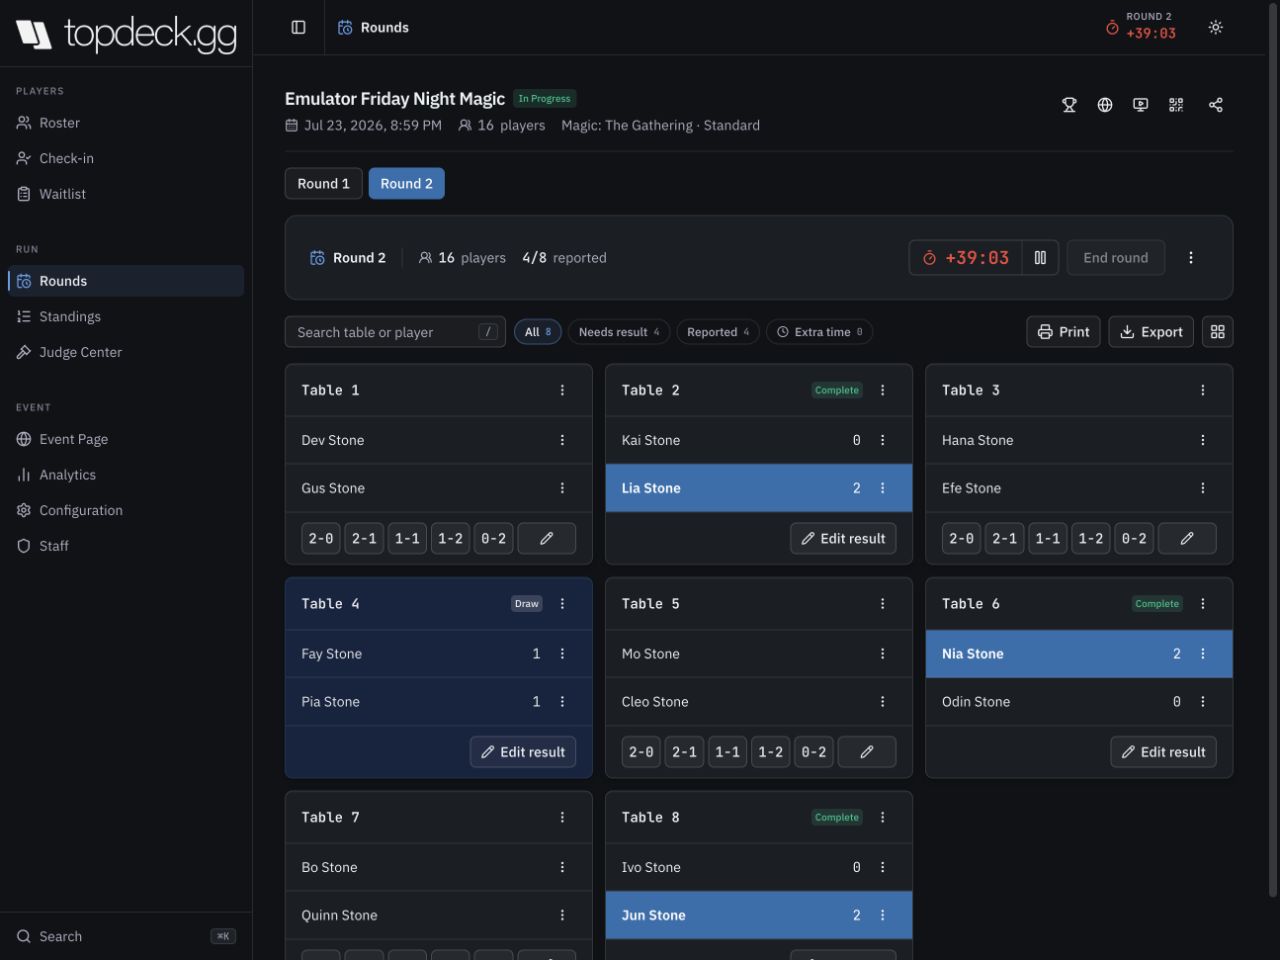This screenshot has height=960, width=1280.
Task: Open the presentation screen icon
Action: (x=1140, y=105)
